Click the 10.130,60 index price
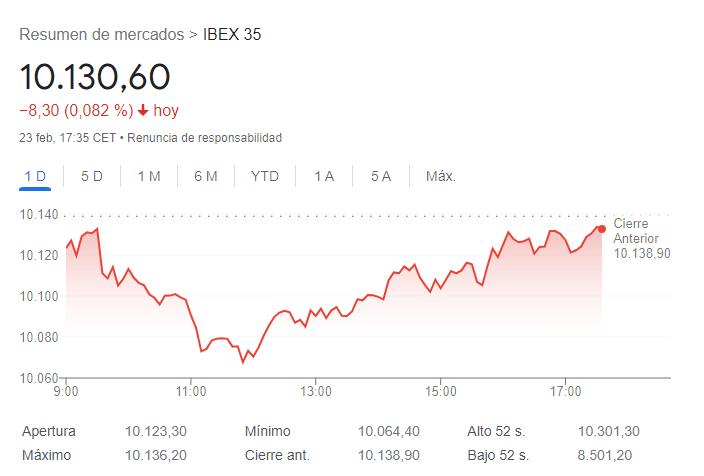 click(95, 76)
